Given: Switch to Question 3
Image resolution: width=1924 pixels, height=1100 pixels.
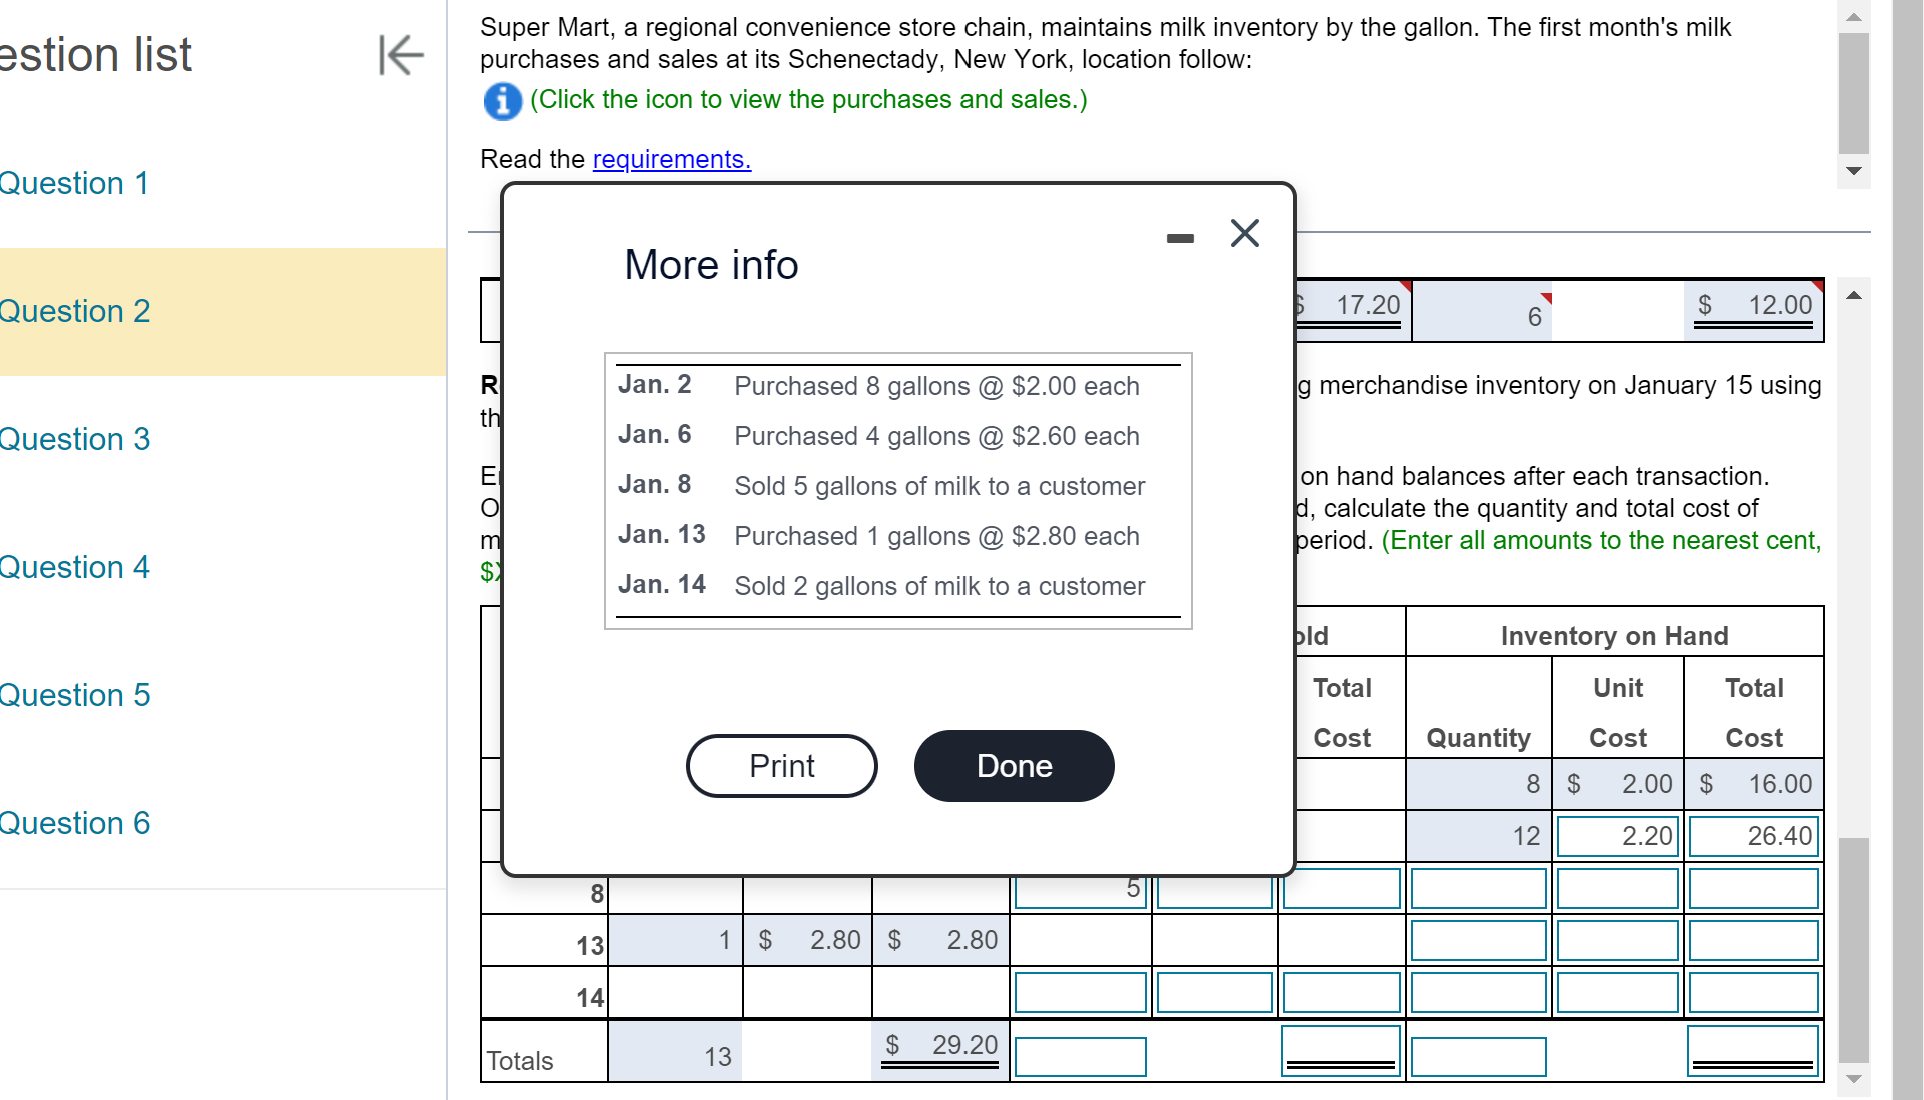Looking at the screenshot, I should [x=74, y=439].
